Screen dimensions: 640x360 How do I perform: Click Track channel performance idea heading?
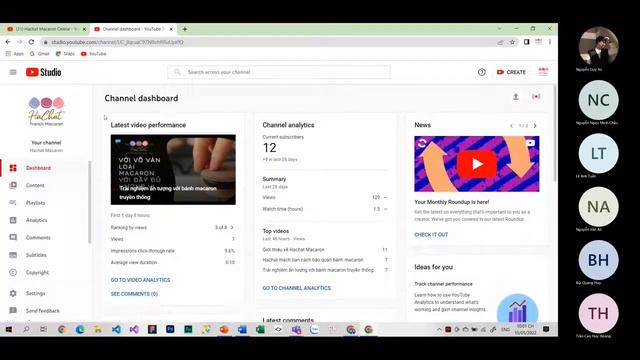click(x=443, y=284)
